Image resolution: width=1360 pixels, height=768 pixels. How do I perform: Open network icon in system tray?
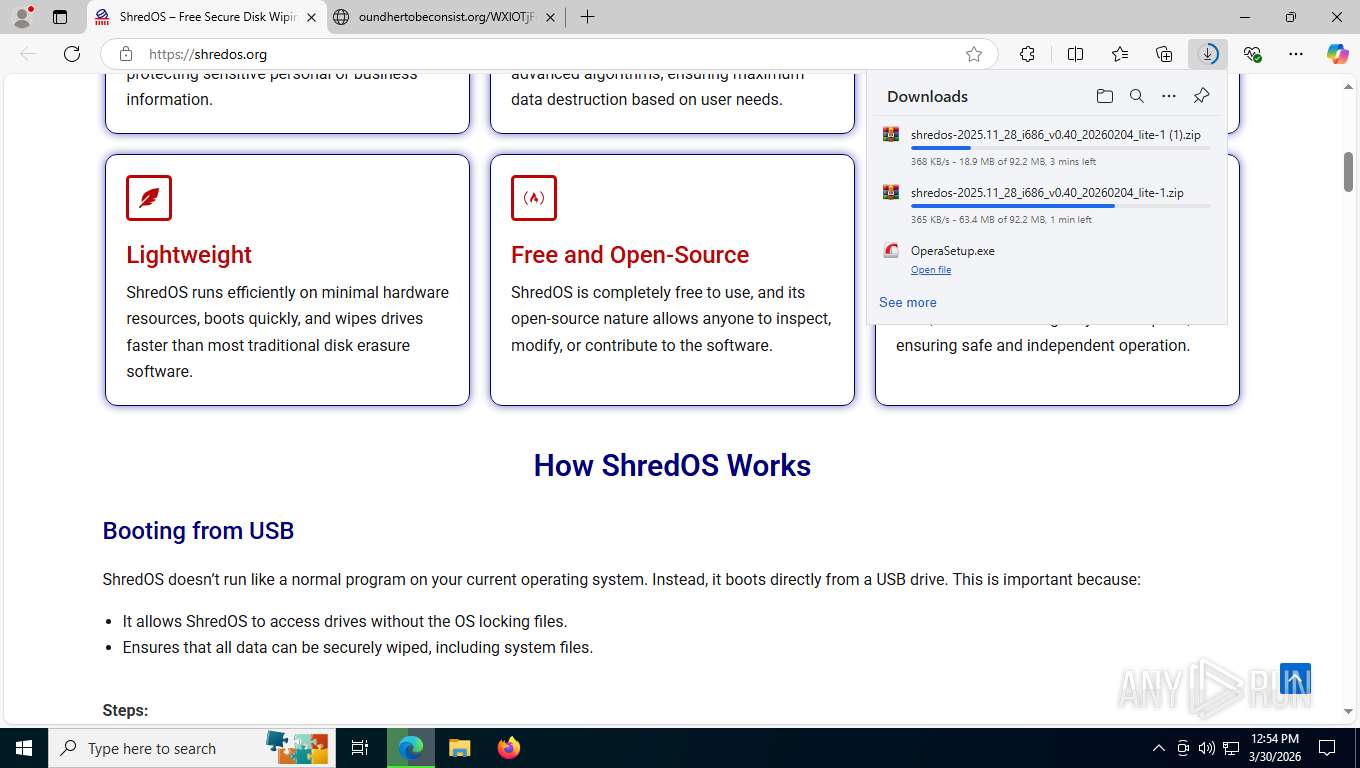click(1231, 748)
